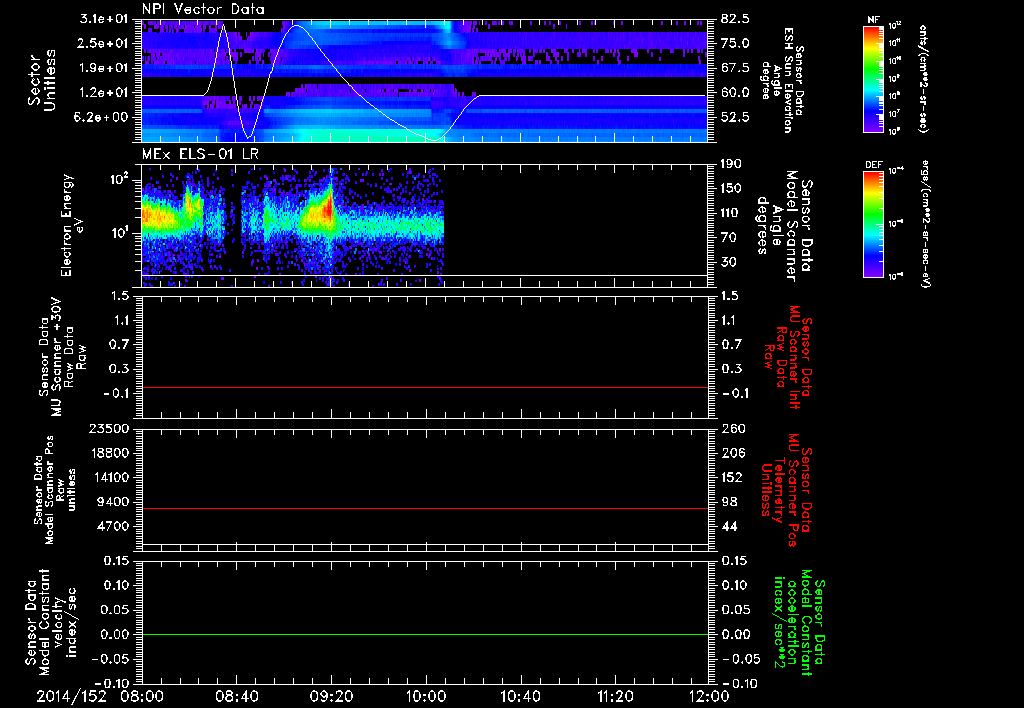This screenshot has width=1024, height=708.
Task: Click the "MEx ELS-01 LR" panel title
Action: coord(200,154)
